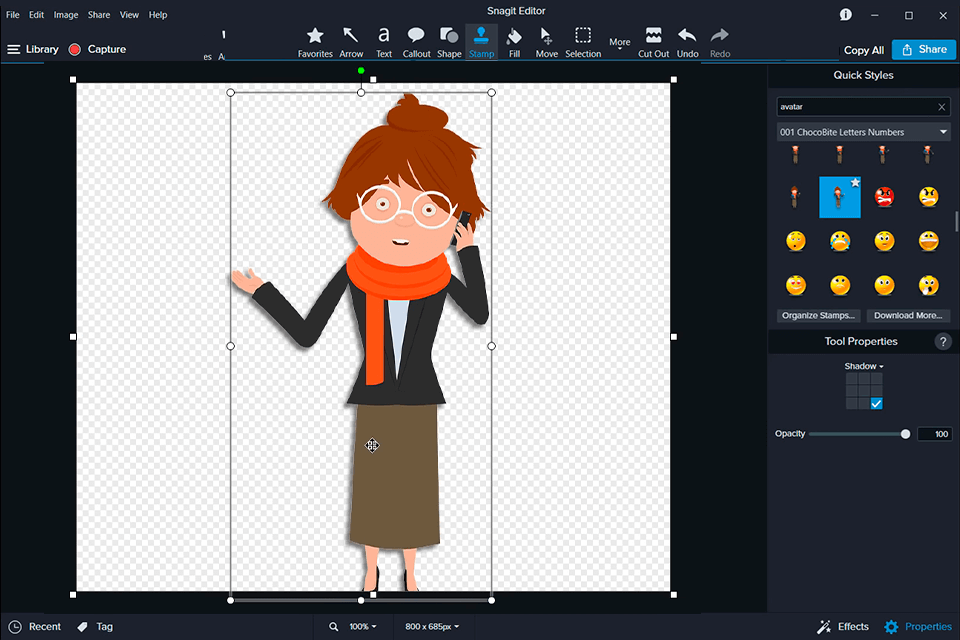This screenshot has height=640, width=960.
Task: Open the File menu
Action: [13, 15]
